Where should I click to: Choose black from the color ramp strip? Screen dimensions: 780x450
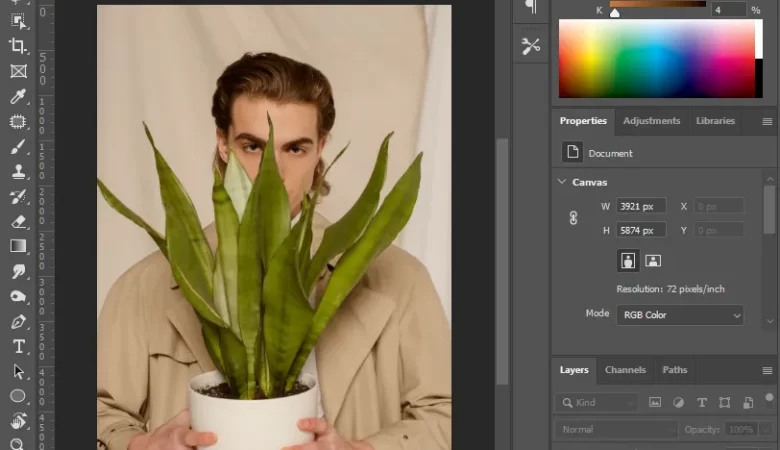(759, 78)
